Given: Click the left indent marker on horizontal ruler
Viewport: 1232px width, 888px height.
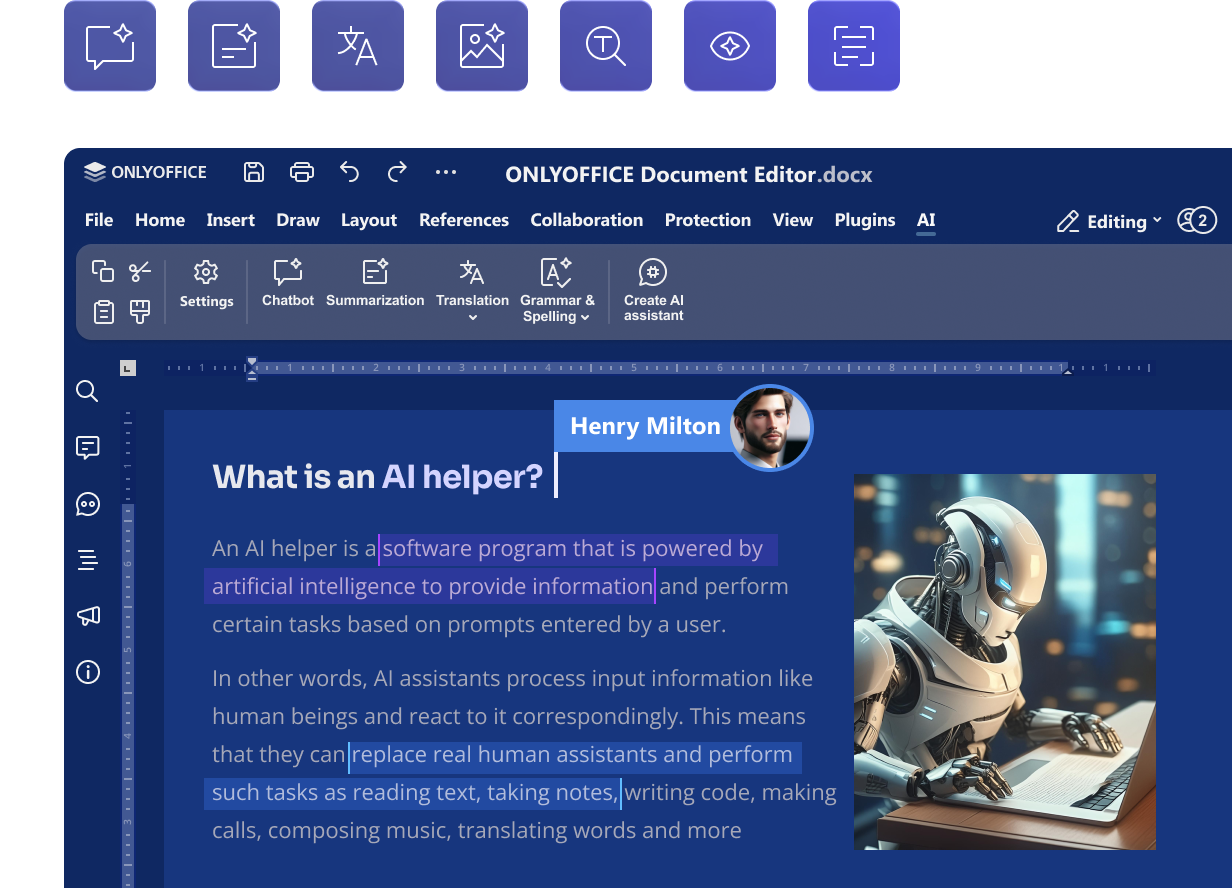Looking at the screenshot, I should 252,368.
